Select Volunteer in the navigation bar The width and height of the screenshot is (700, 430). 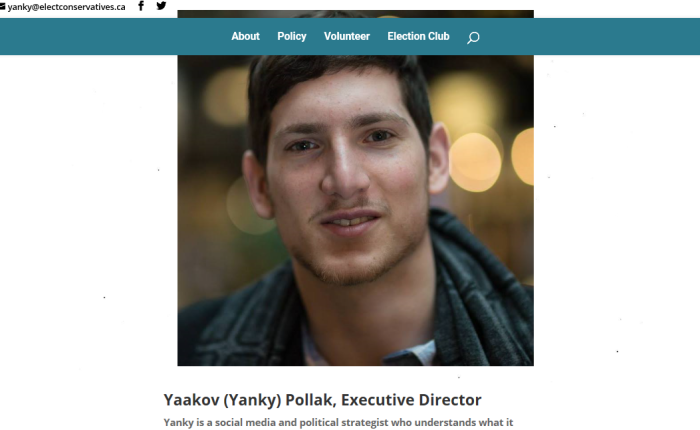(347, 37)
